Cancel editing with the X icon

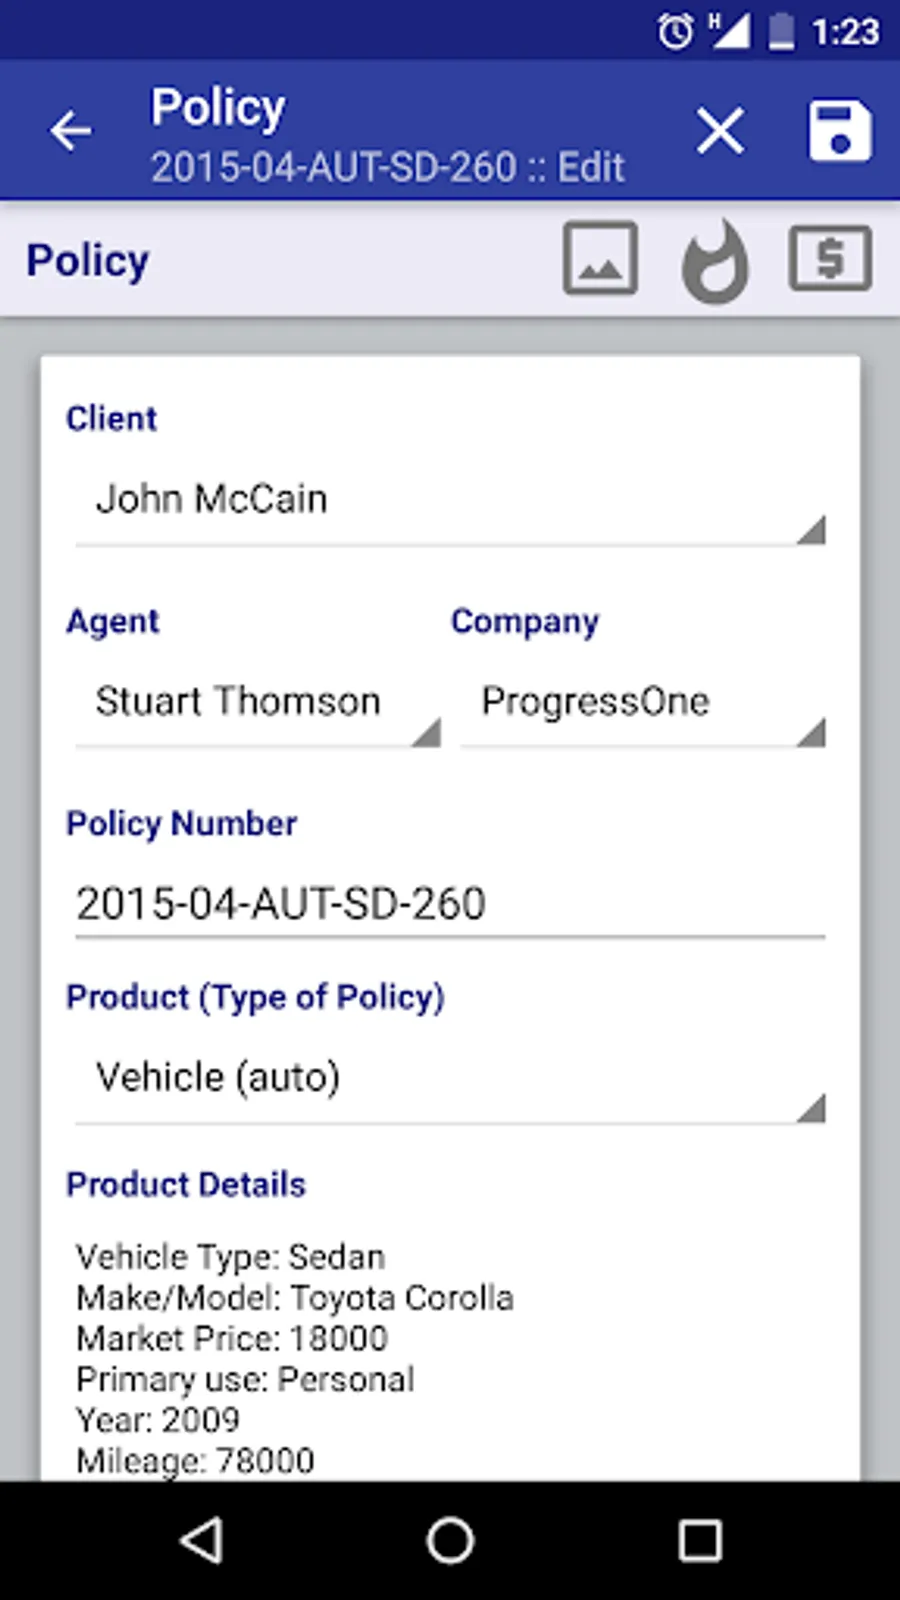pos(720,131)
